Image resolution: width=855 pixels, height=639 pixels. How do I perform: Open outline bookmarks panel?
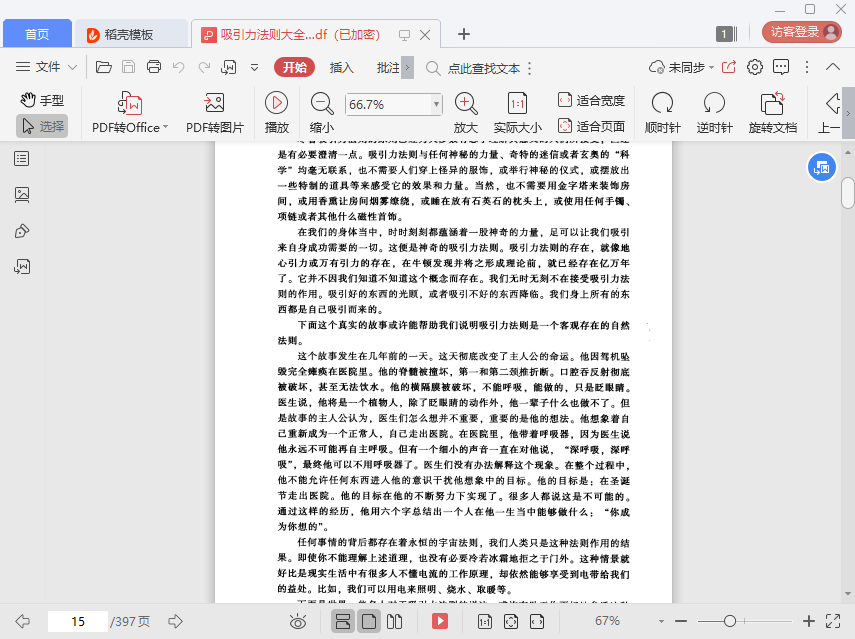tap(22, 159)
